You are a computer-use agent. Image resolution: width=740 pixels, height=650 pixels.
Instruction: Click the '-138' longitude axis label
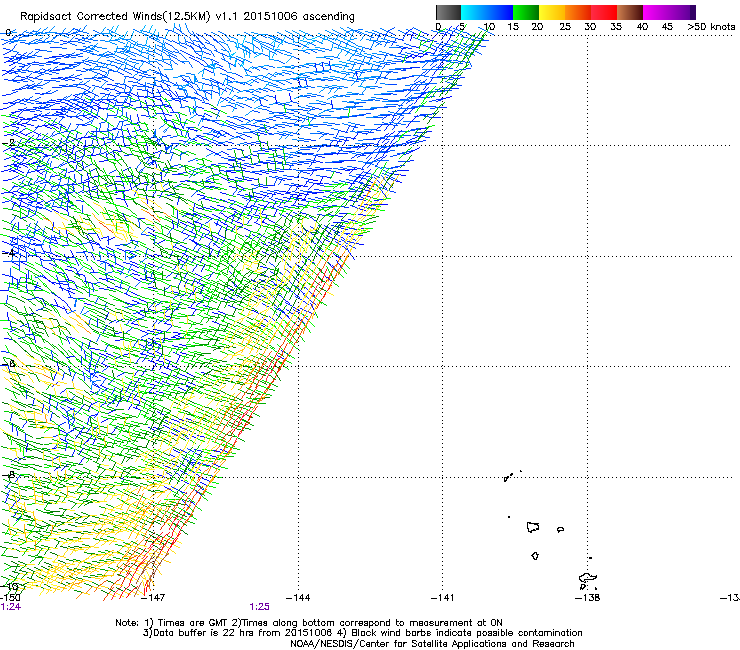tap(588, 598)
